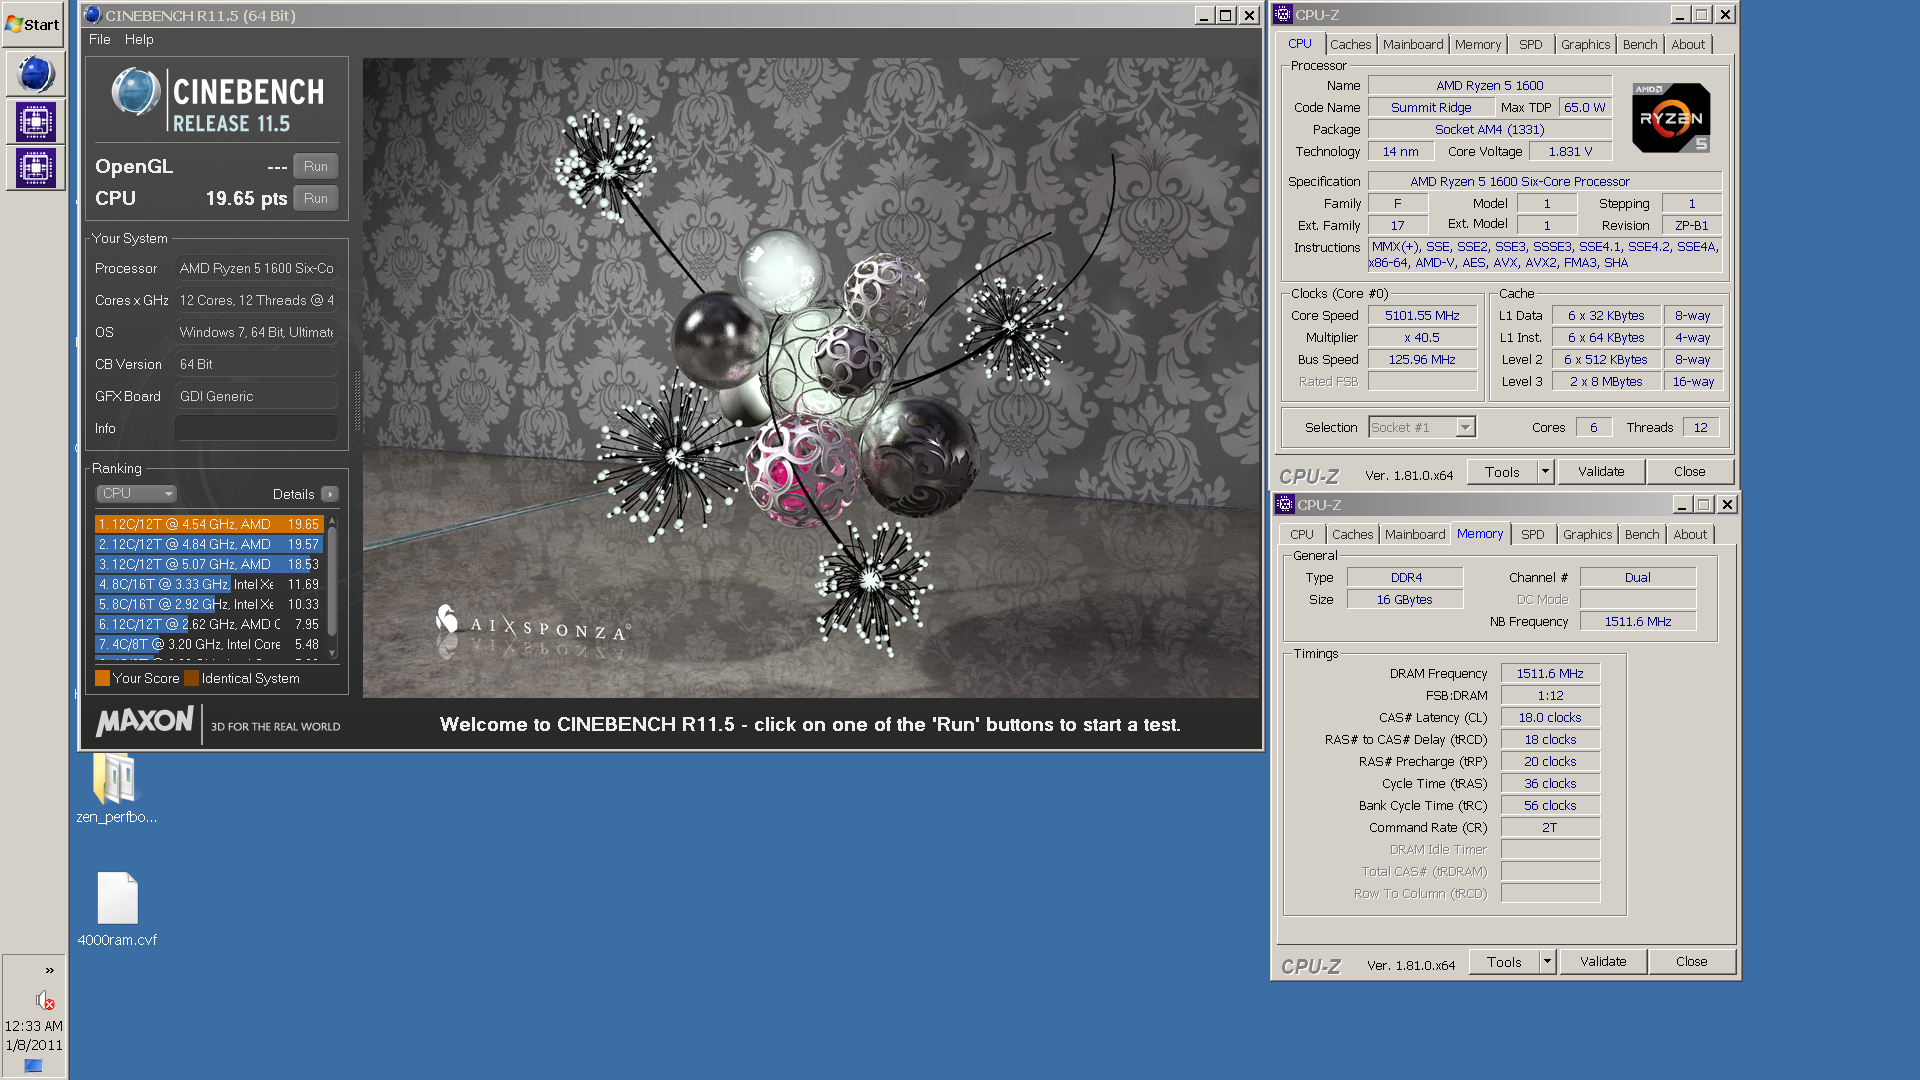This screenshot has height=1080, width=1920.
Task: Click Tools button in bottom CPU-Z
Action: coord(1504,962)
